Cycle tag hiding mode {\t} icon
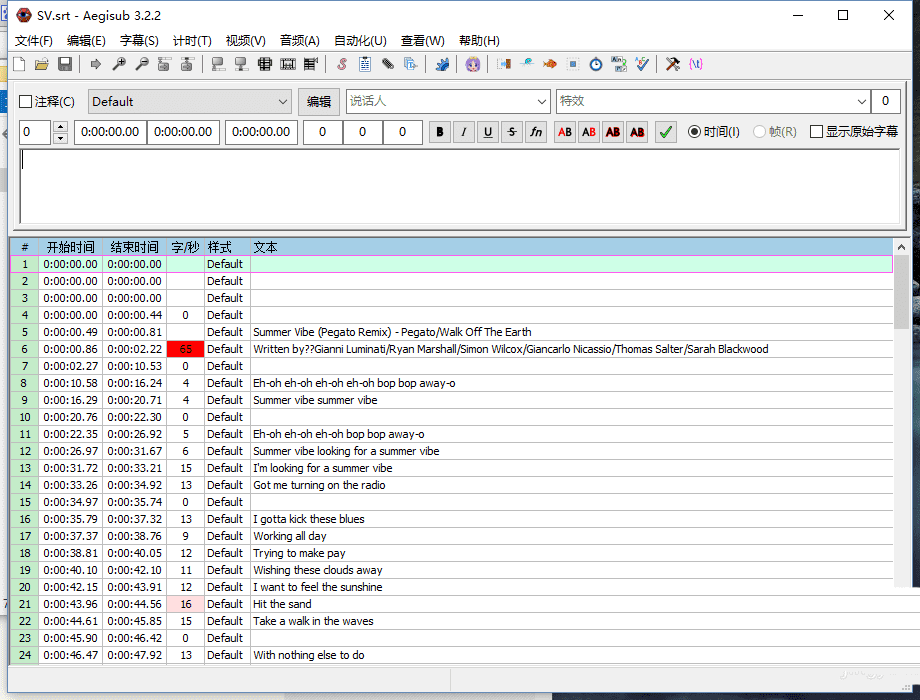This screenshot has height=700, width=920. 696,64
